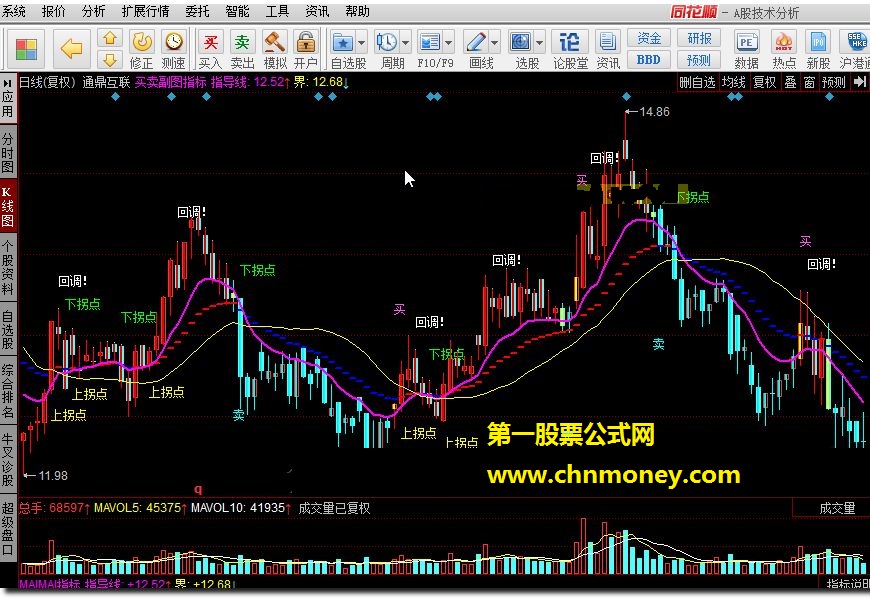
Task: Click the colorful home grid icon
Action: pyautogui.click(x=26, y=49)
